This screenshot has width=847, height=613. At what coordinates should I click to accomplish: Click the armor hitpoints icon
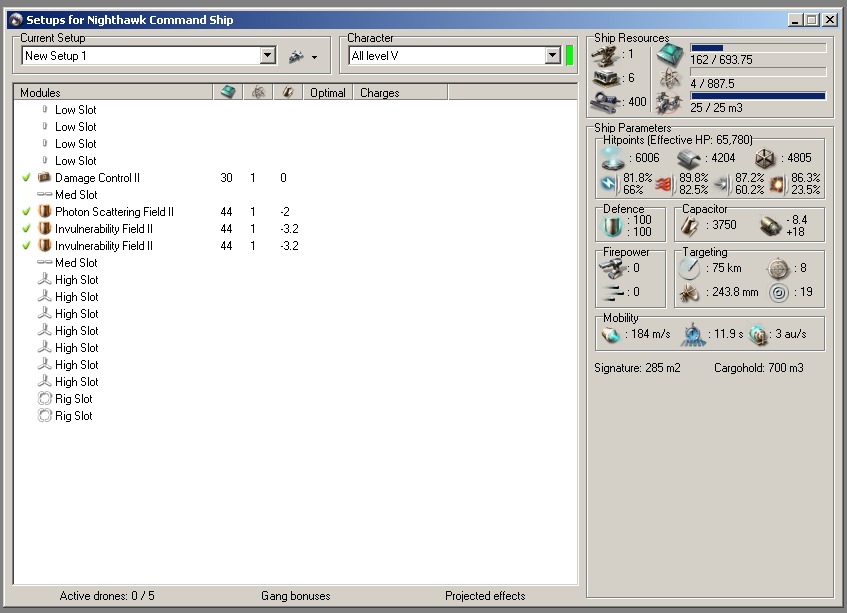tap(689, 158)
